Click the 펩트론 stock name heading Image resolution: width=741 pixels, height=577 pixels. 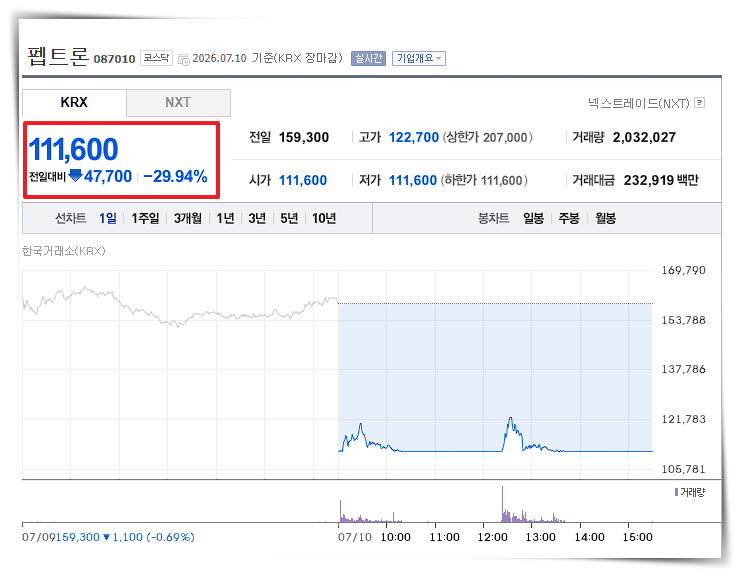58,57
